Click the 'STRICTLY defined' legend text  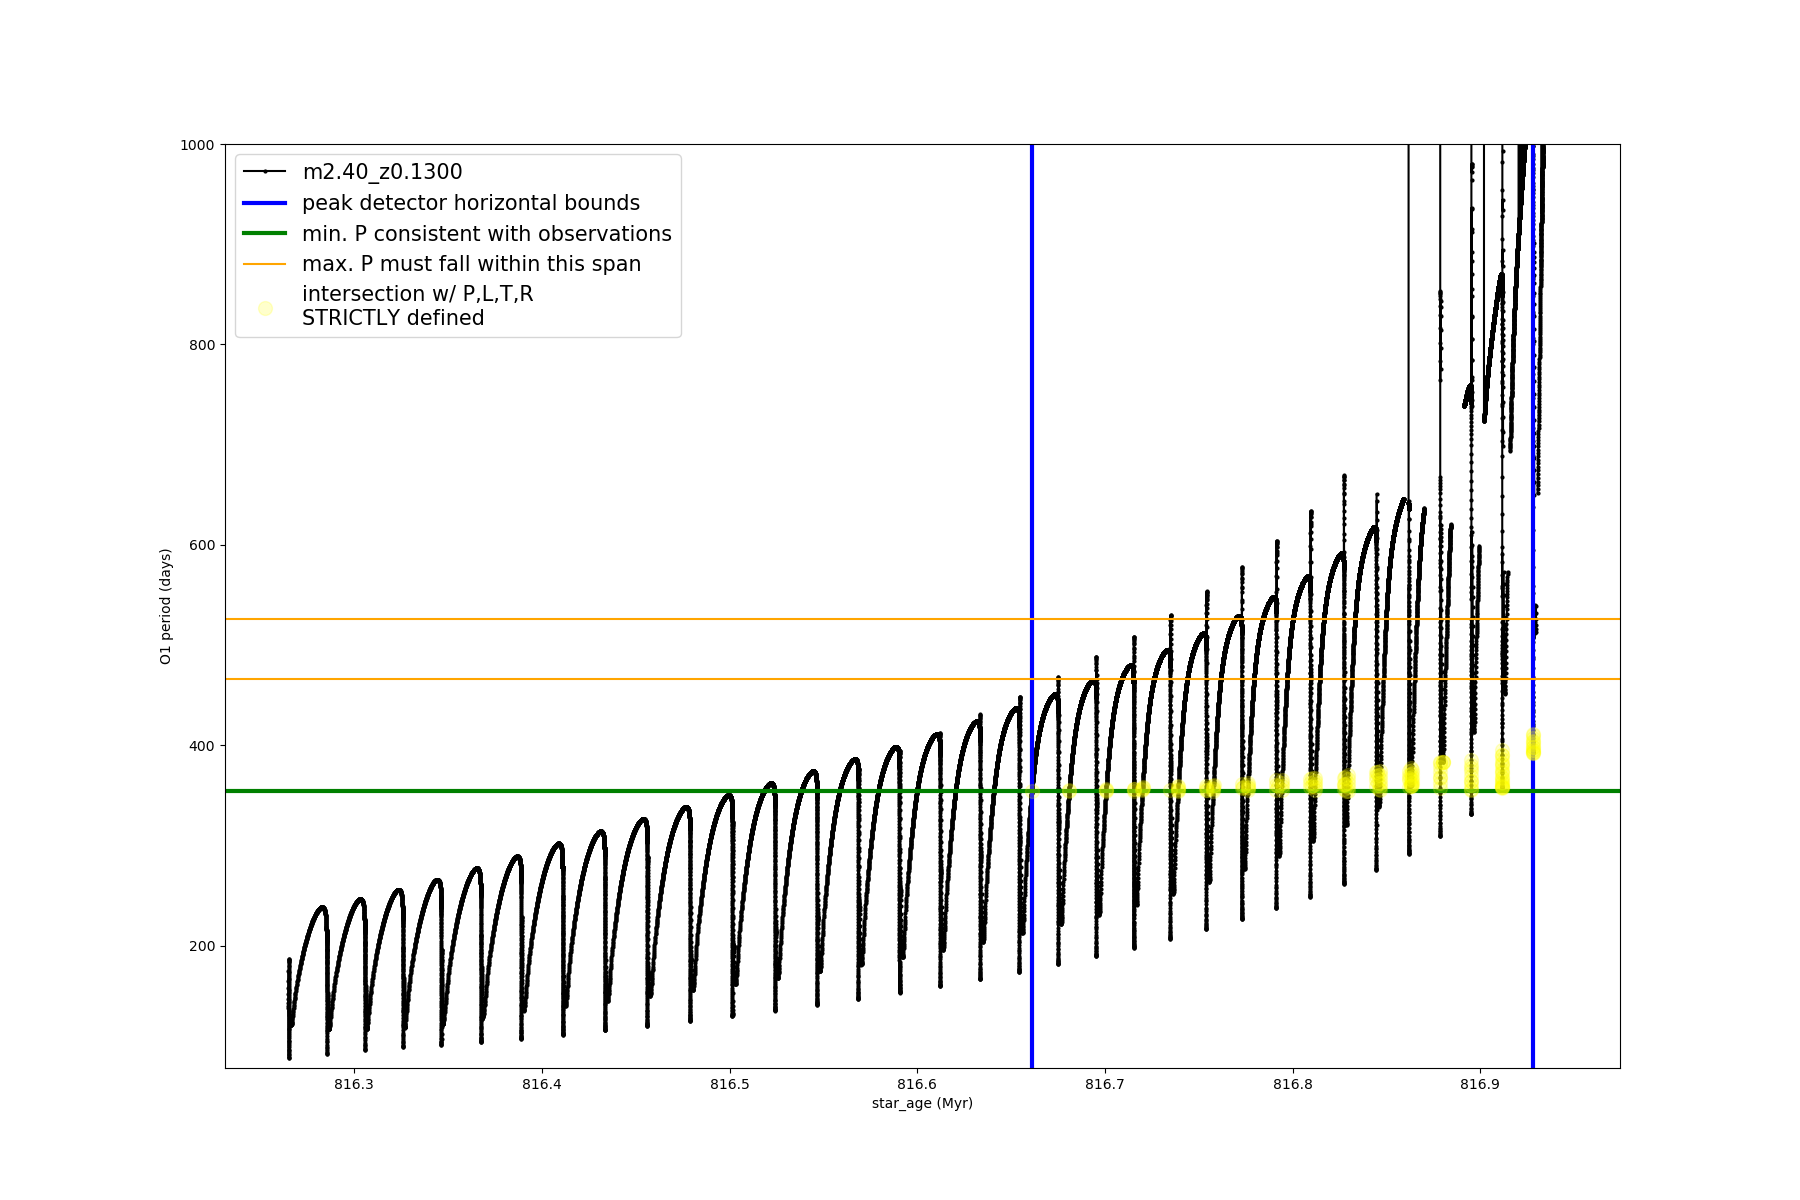pos(393,318)
